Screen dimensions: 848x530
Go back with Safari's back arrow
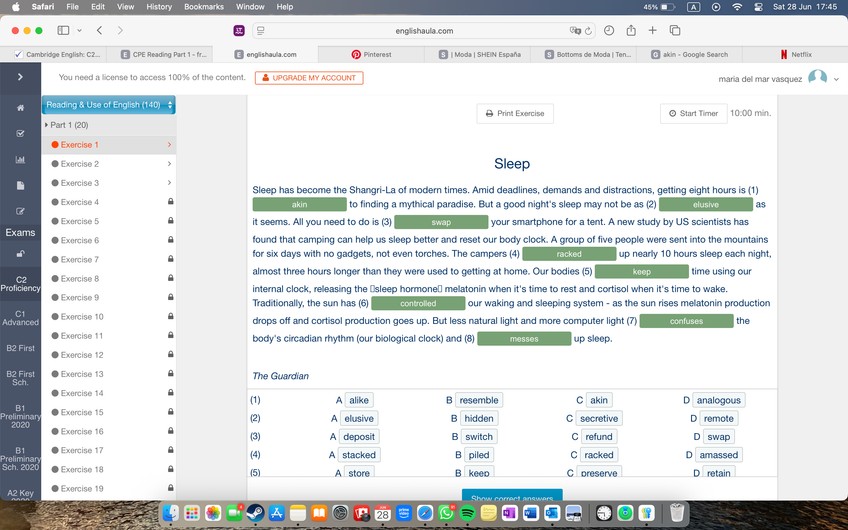tap(100, 30)
